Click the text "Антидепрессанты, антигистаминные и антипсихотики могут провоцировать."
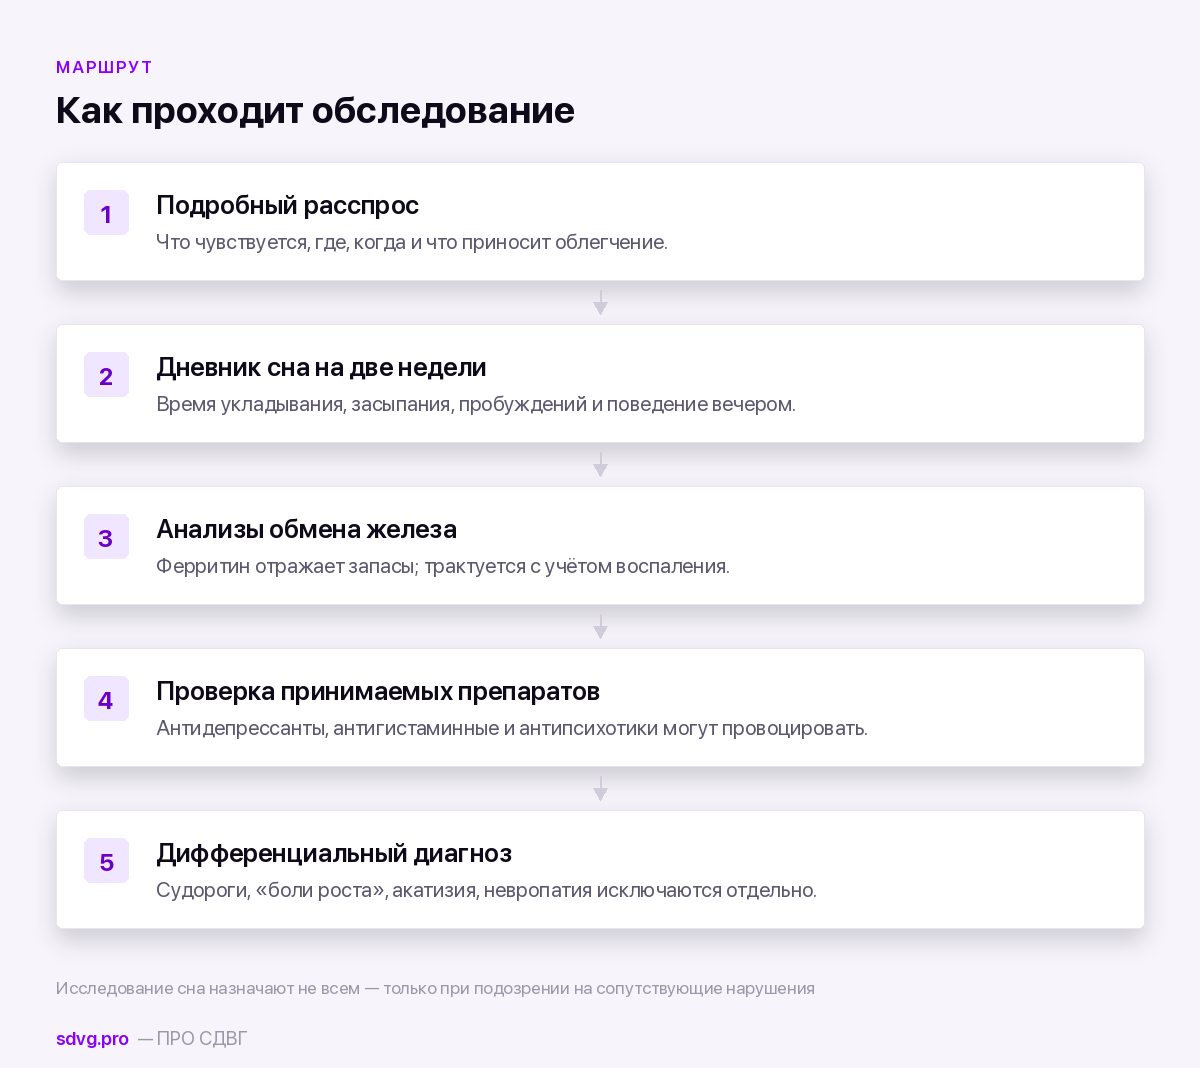1200x1068 pixels. (512, 728)
